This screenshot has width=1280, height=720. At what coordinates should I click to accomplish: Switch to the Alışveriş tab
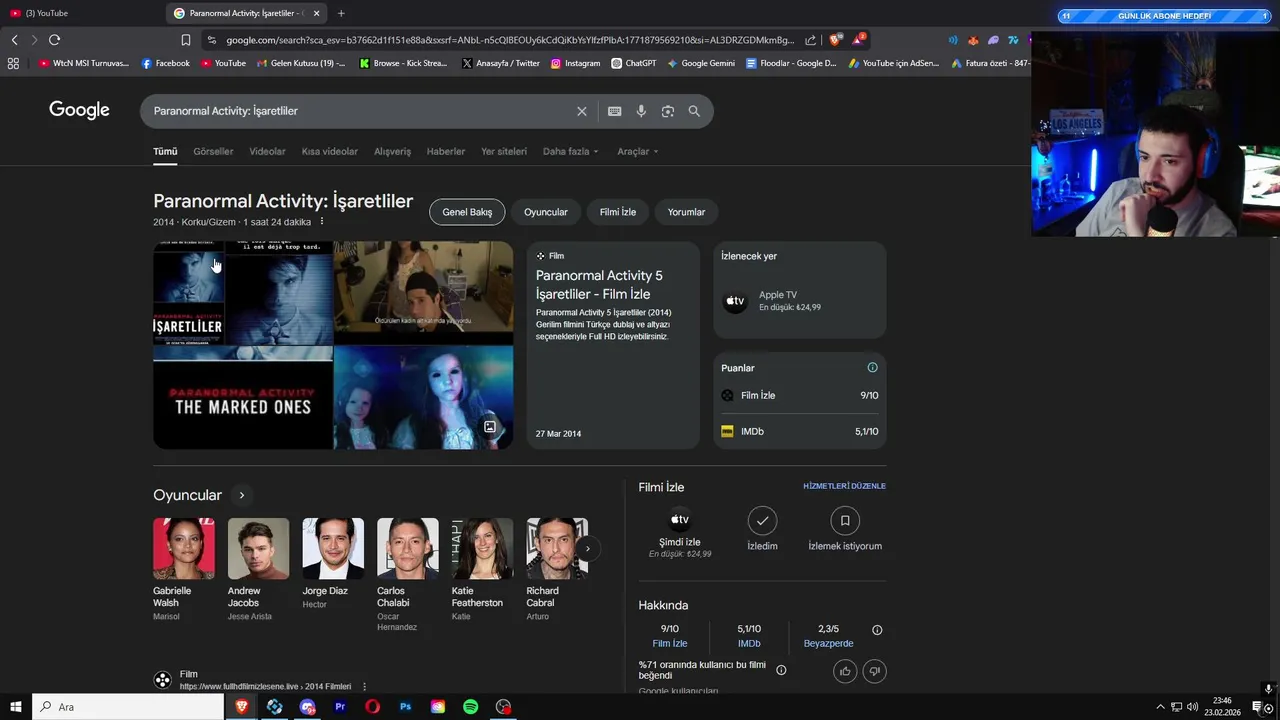pyautogui.click(x=392, y=152)
